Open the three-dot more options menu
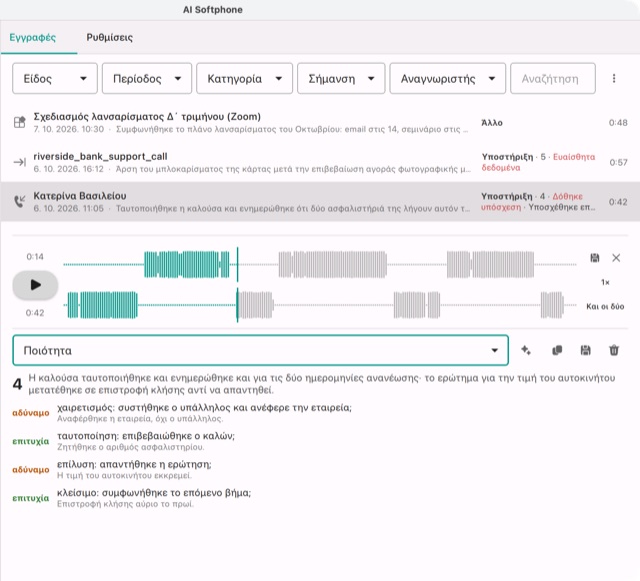 pyautogui.click(x=613, y=78)
